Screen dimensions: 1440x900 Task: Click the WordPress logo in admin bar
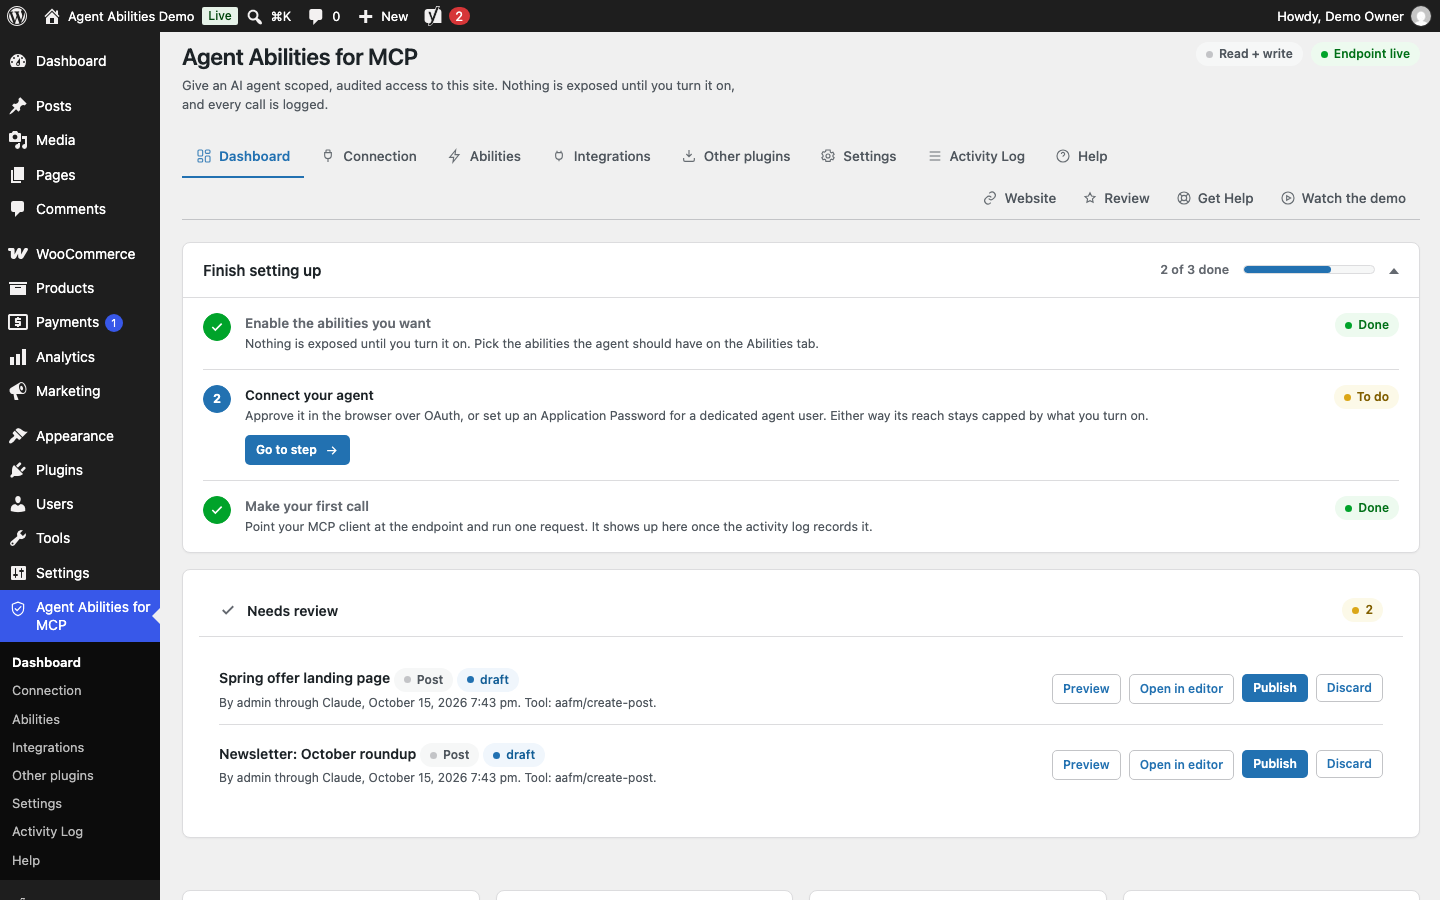point(17,16)
